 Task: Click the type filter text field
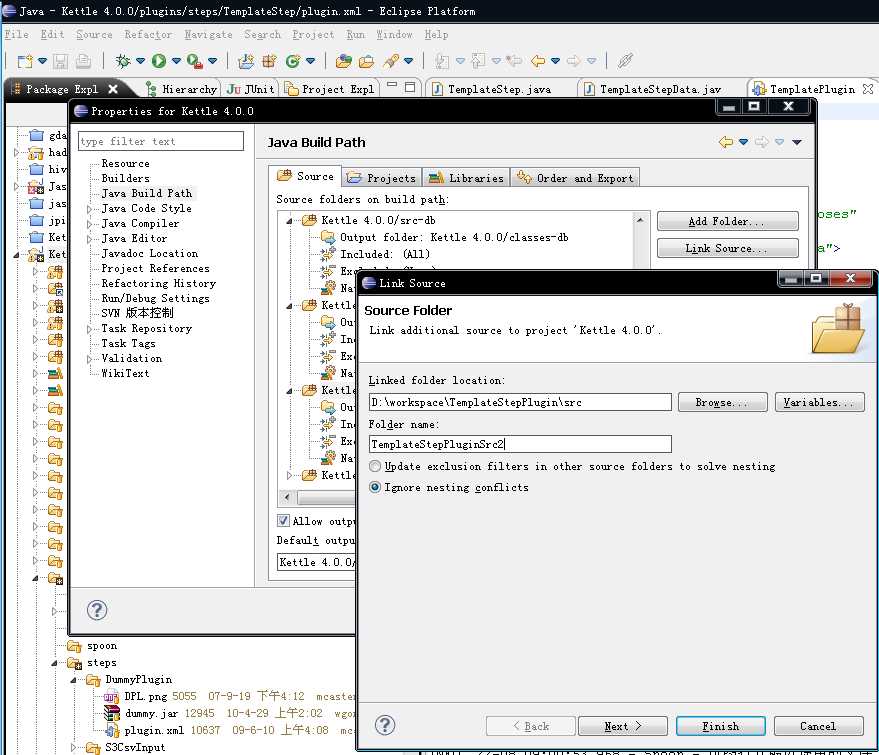pos(161,141)
